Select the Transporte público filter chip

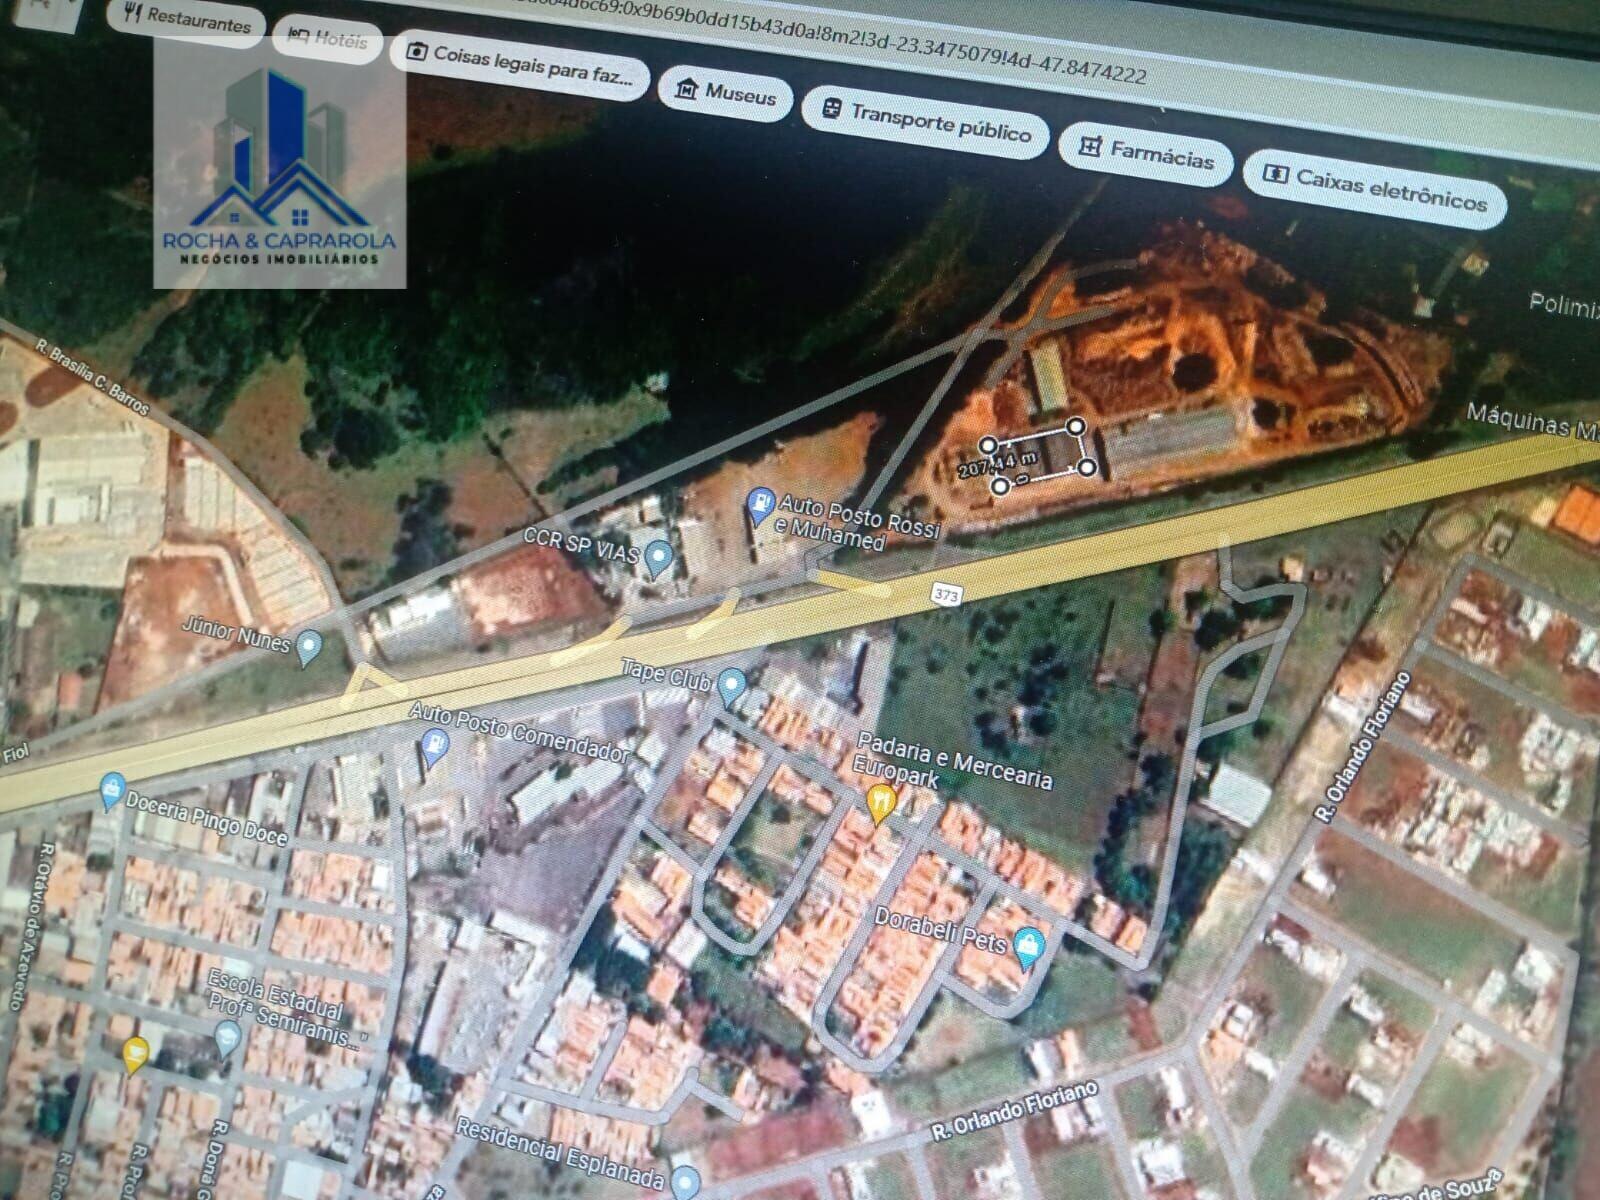926,122
